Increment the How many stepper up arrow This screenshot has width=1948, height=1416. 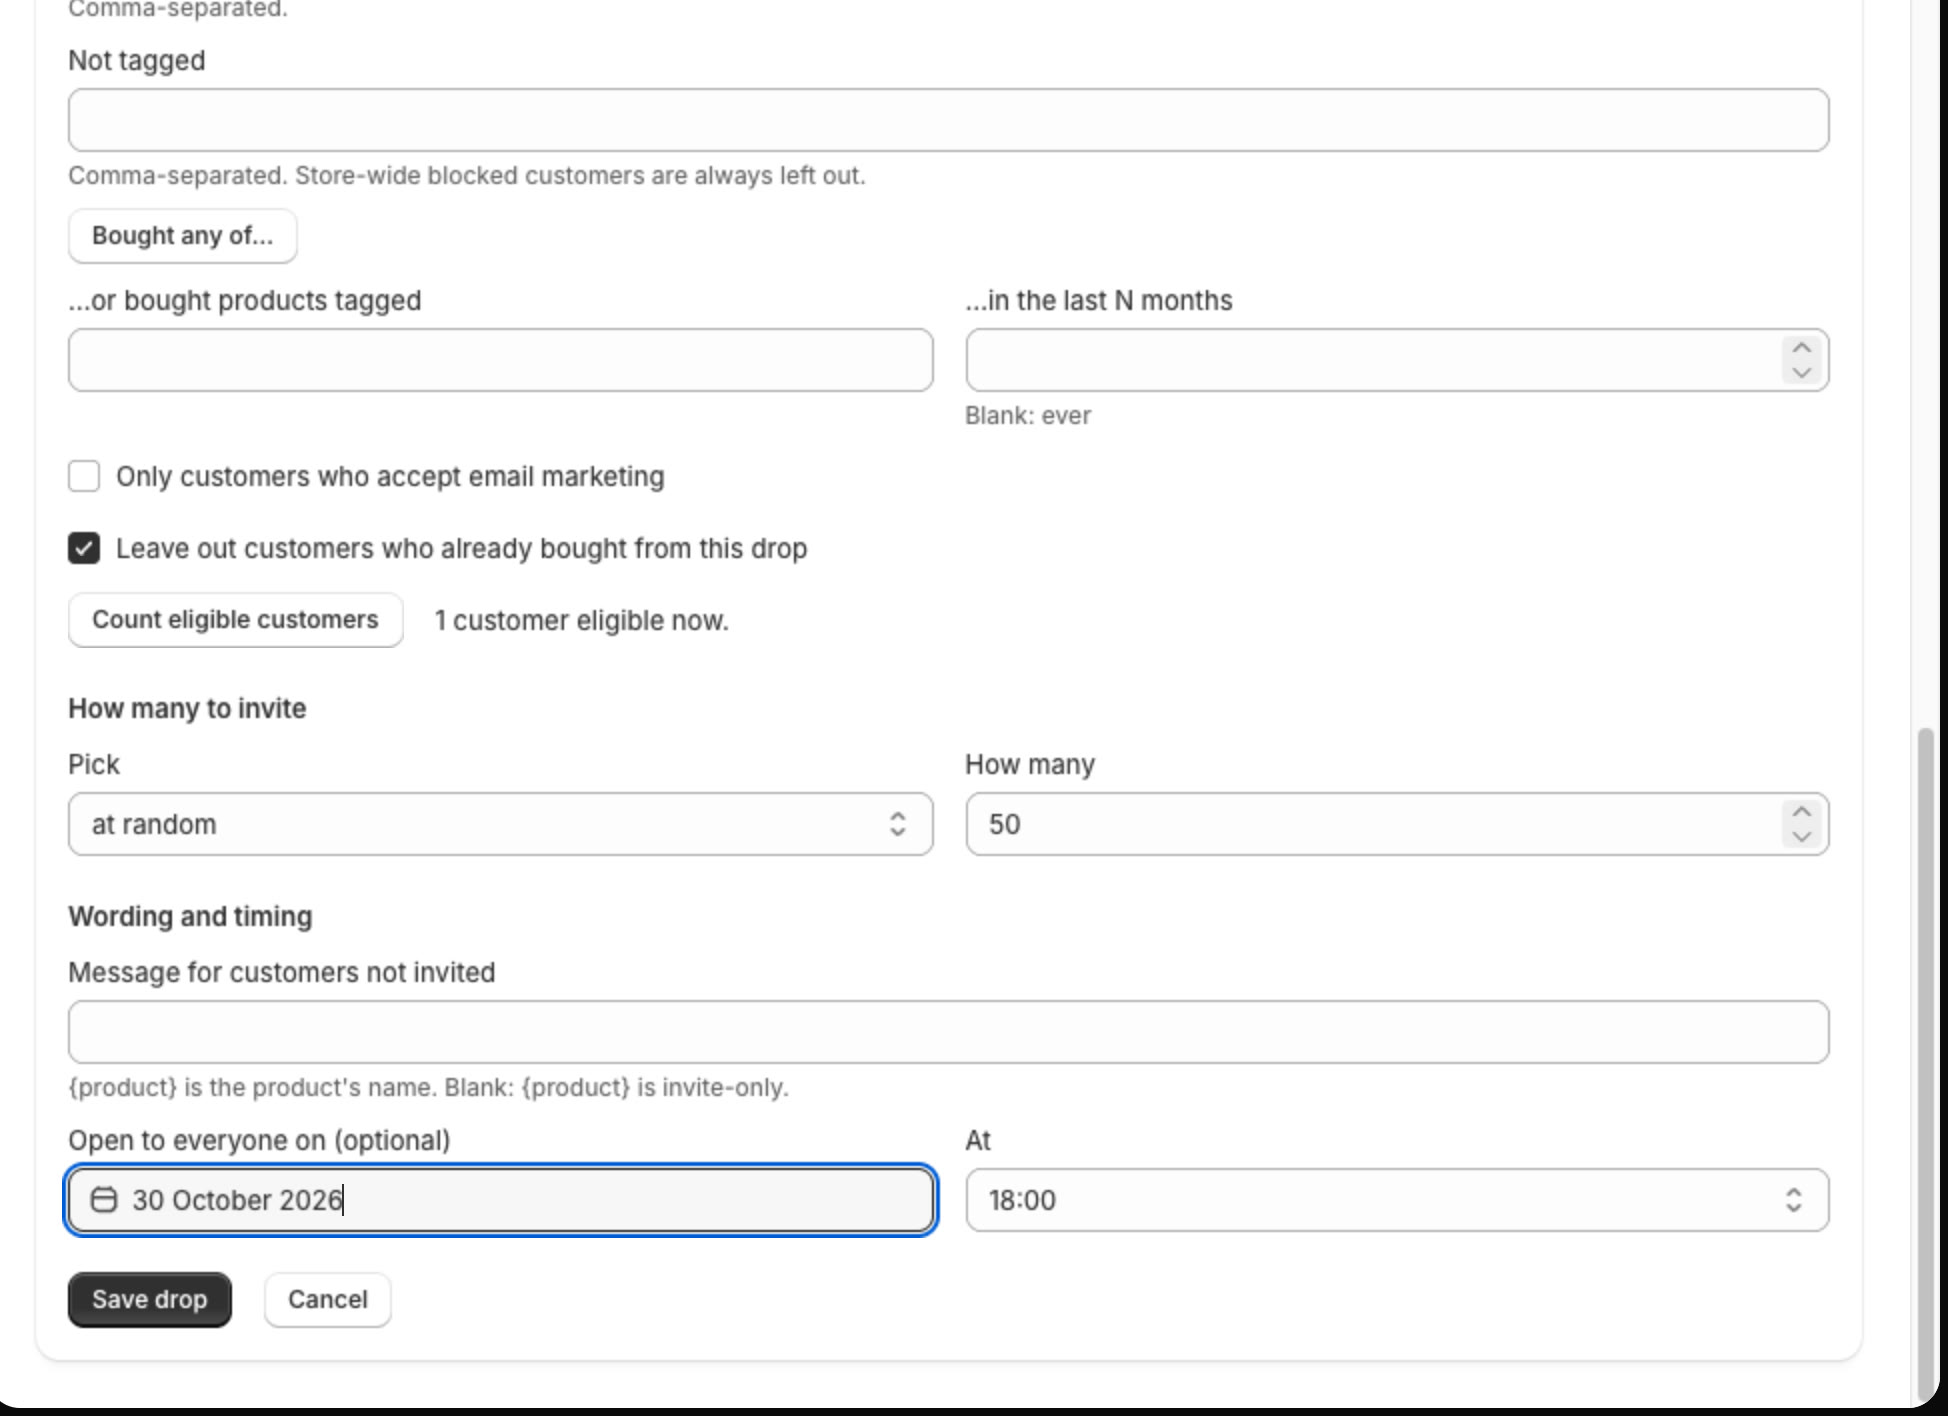point(1801,812)
